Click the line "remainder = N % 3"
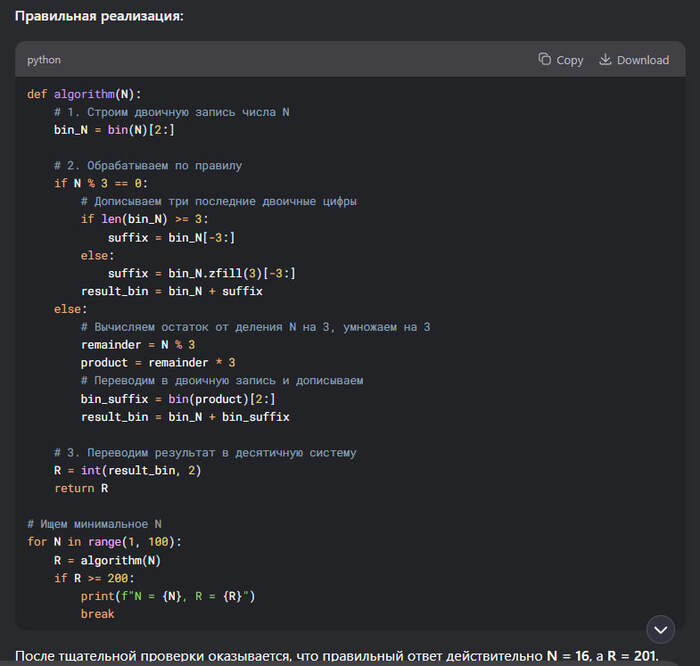Screen dimensions: 700x666 coord(138,344)
